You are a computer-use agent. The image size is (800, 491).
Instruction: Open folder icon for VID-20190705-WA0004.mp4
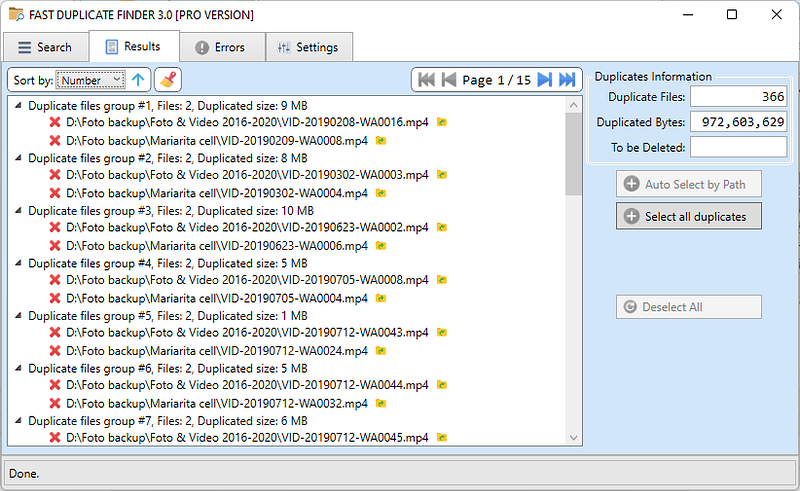click(x=381, y=298)
